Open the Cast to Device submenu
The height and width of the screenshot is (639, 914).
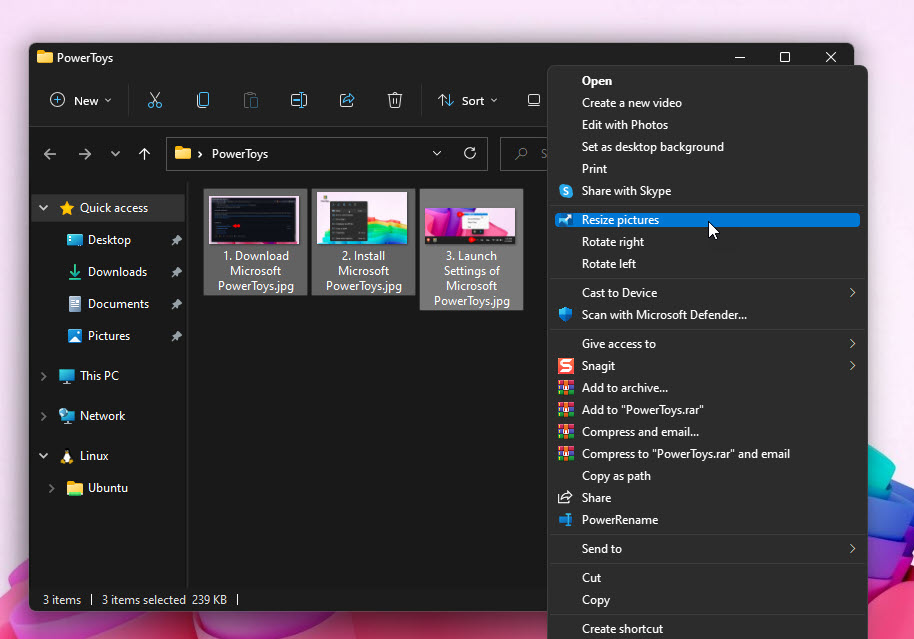(707, 293)
